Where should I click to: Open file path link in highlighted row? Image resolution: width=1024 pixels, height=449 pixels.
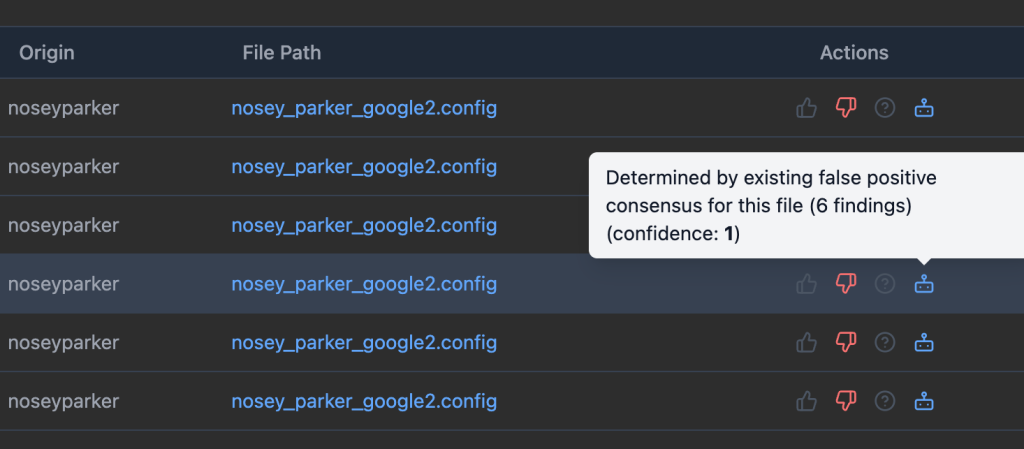[x=364, y=284]
